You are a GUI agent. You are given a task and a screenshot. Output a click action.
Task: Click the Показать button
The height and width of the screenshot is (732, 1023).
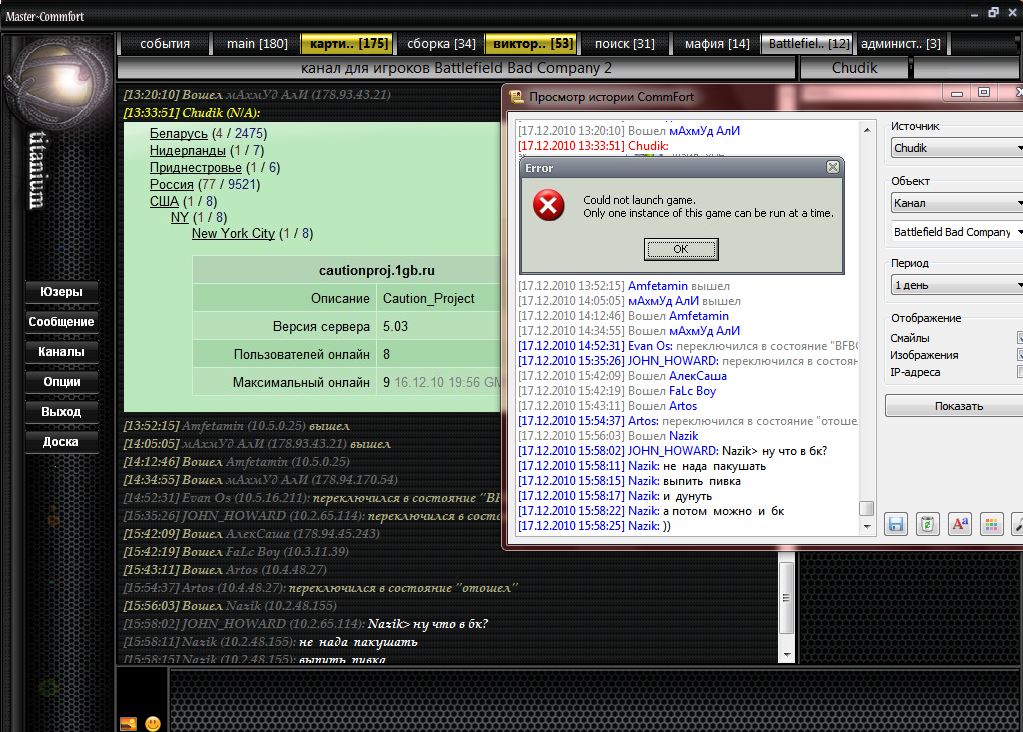[956, 406]
